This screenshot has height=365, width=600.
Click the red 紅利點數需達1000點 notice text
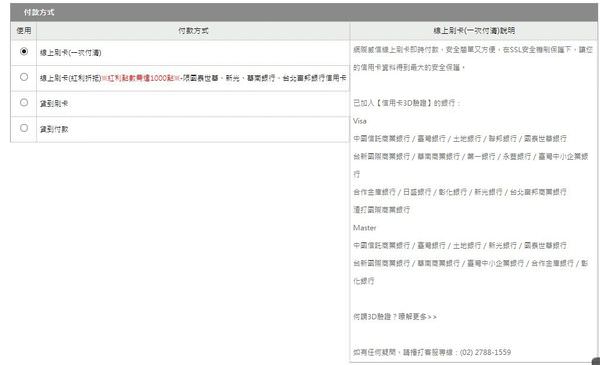click(x=140, y=78)
